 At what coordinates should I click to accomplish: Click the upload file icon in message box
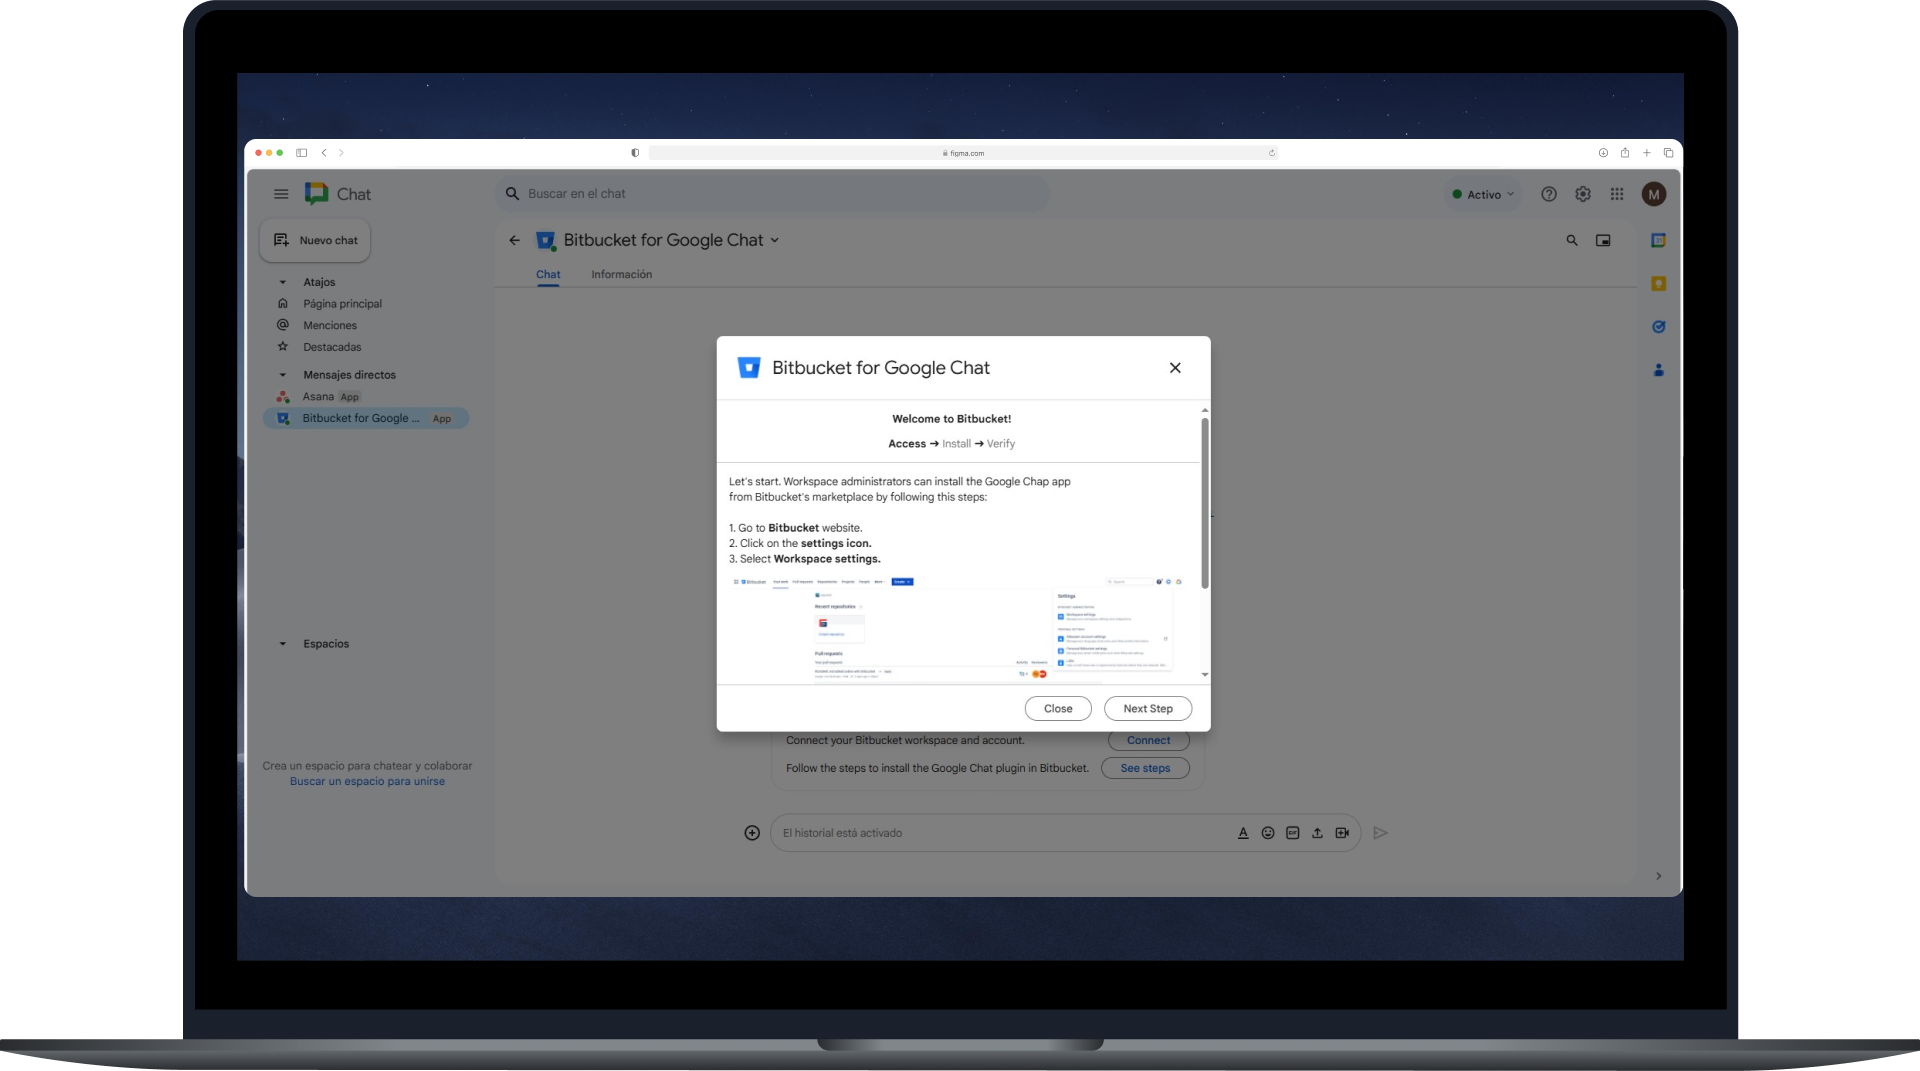tap(1317, 833)
